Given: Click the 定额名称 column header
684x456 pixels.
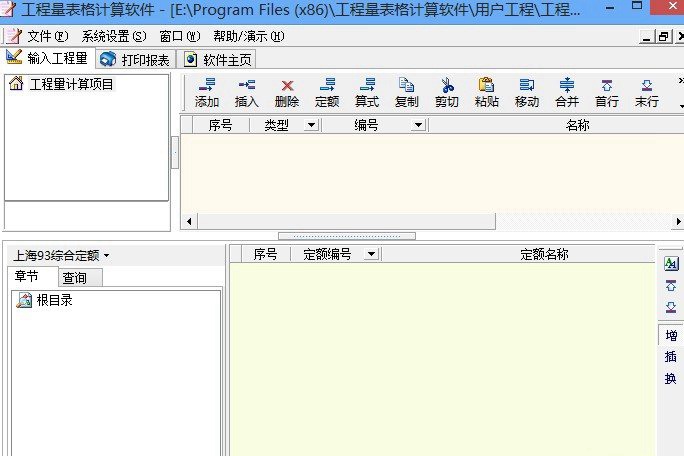Looking at the screenshot, I should [x=544, y=254].
